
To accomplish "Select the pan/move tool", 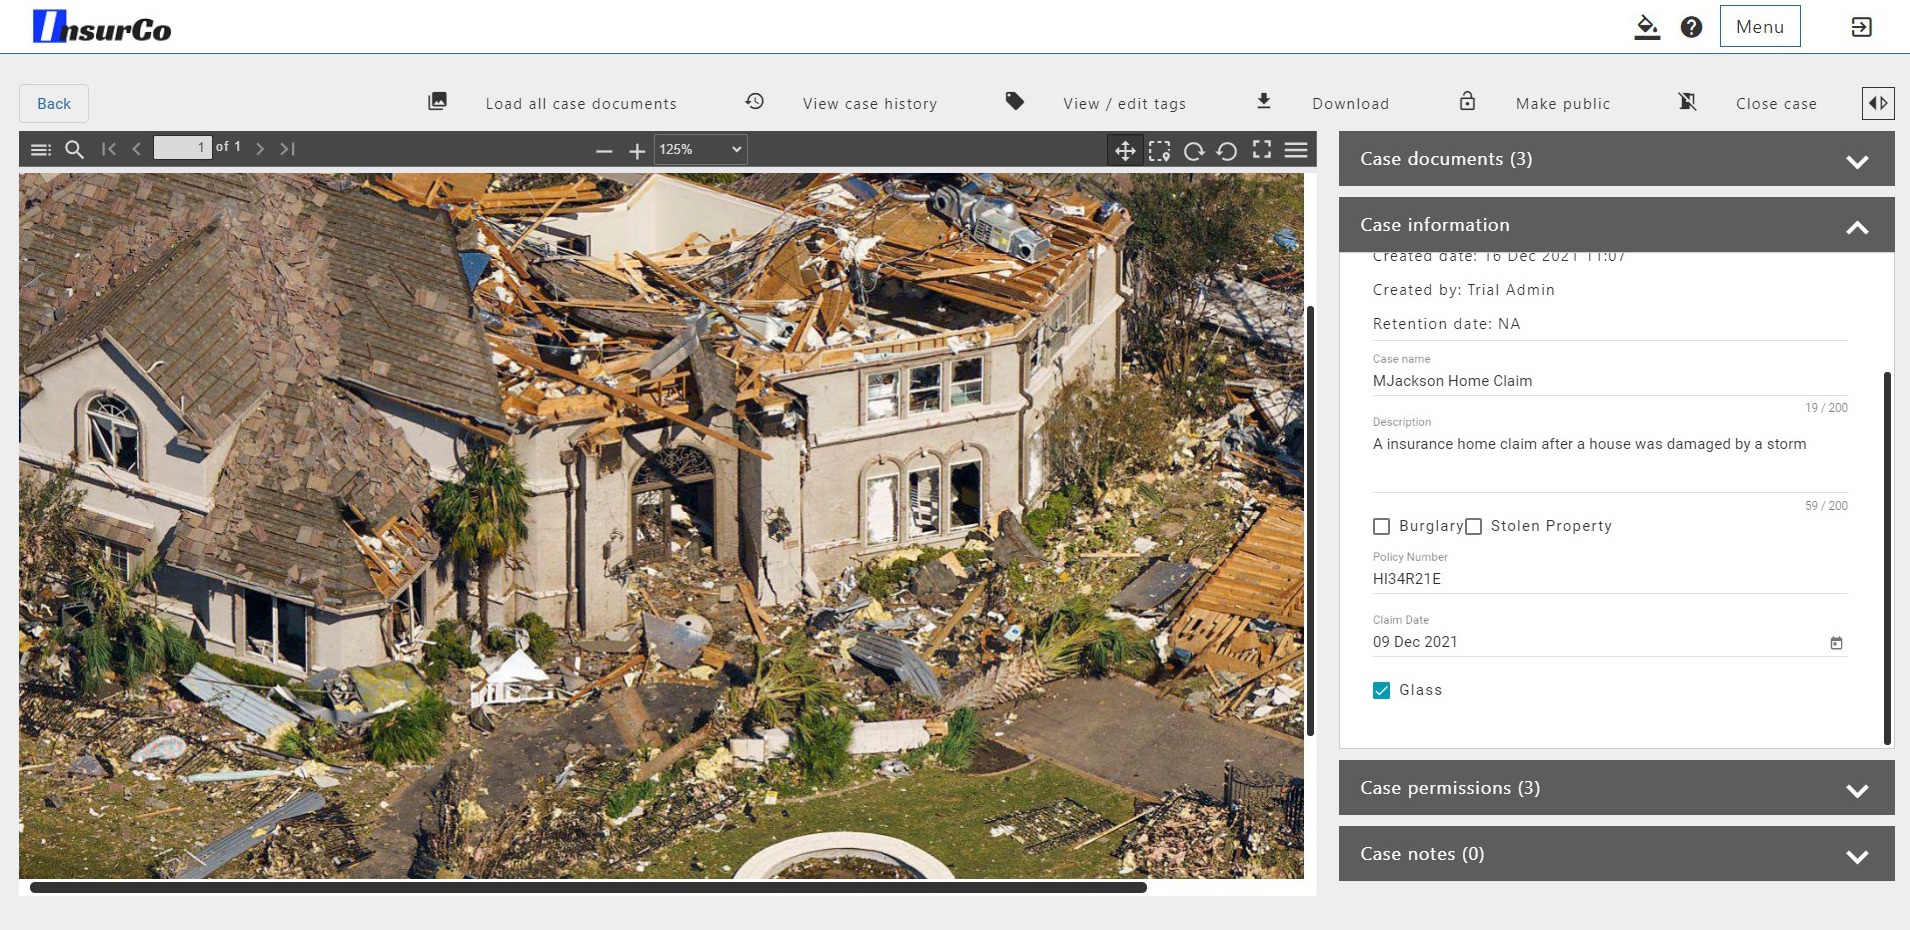I will point(1125,151).
